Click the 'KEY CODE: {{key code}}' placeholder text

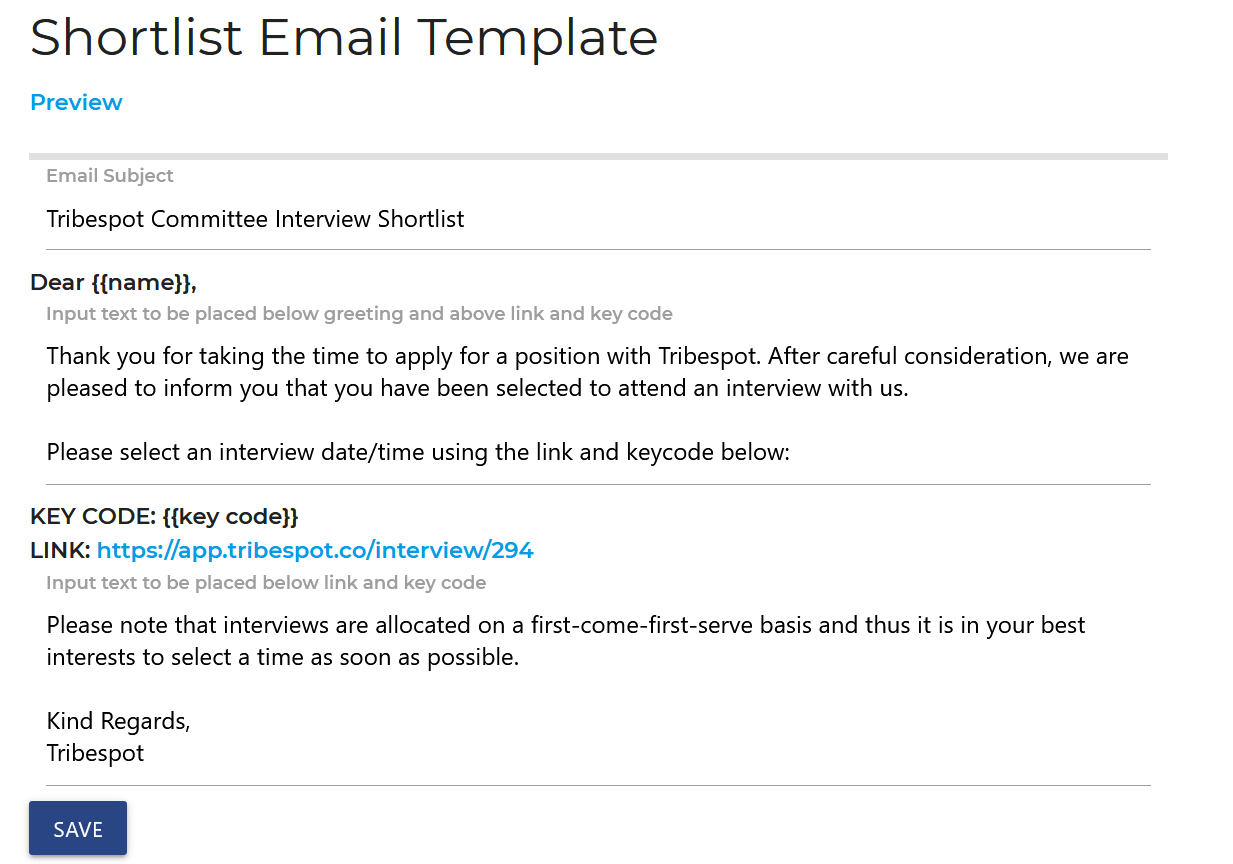click(165, 517)
